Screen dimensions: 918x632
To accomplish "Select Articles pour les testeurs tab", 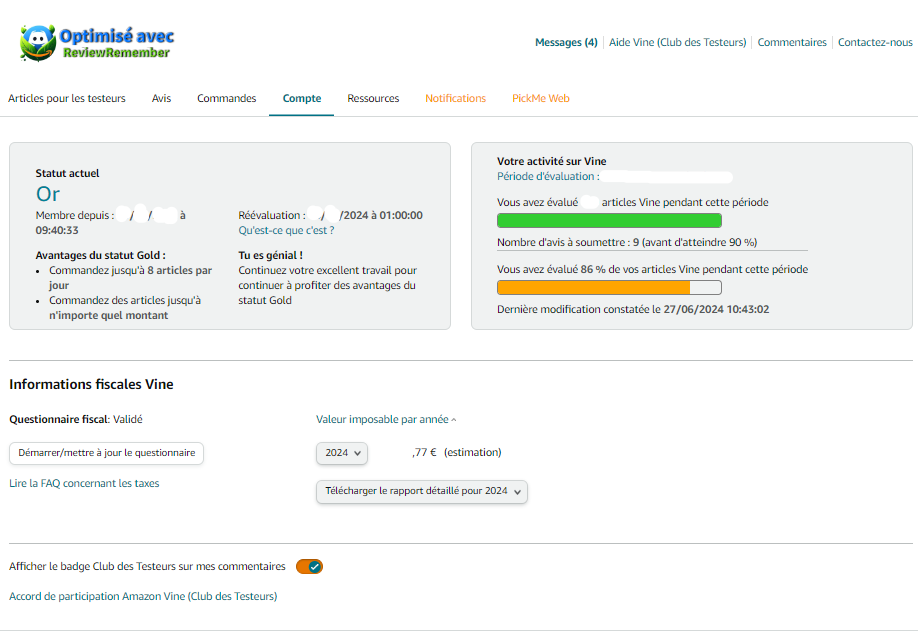I will 67,98.
